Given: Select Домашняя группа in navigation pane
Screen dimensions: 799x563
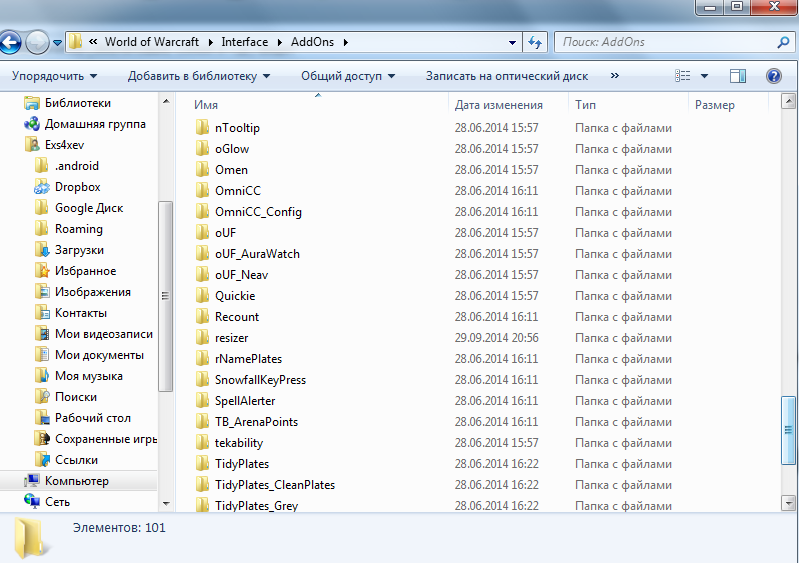Looking at the screenshot, I should (x=85, y=124).
